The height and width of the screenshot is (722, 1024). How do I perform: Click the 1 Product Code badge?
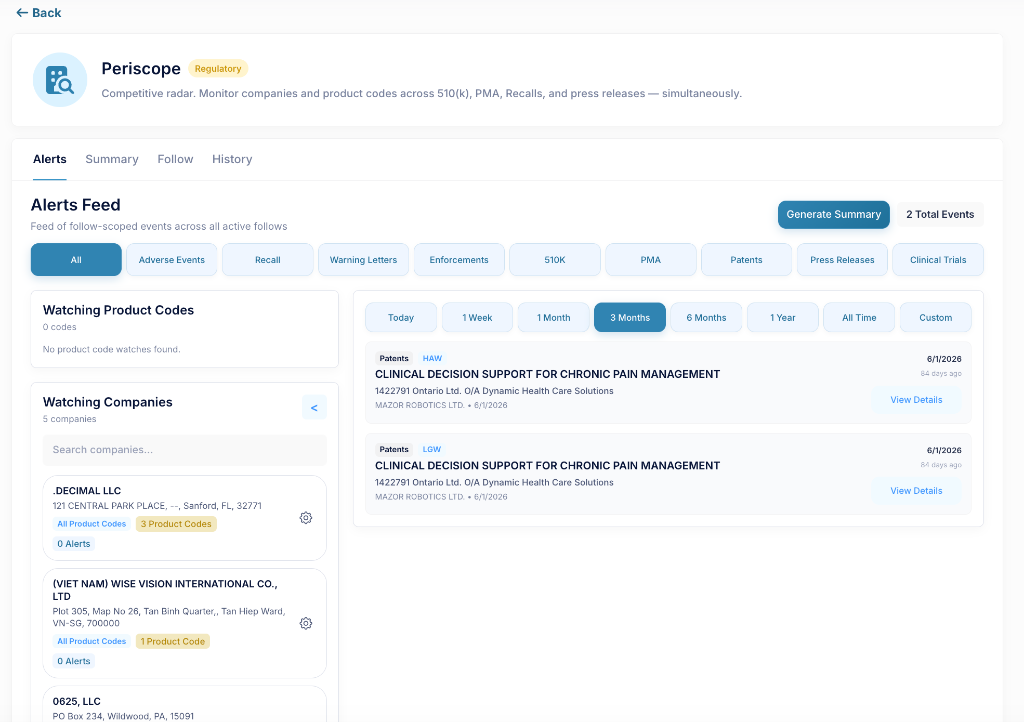[173, 641]
